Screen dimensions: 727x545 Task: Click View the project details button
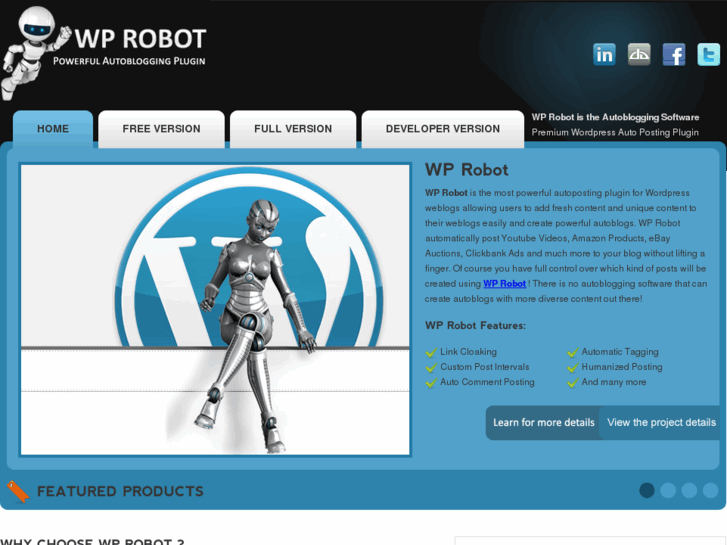[x=661, y=423]
